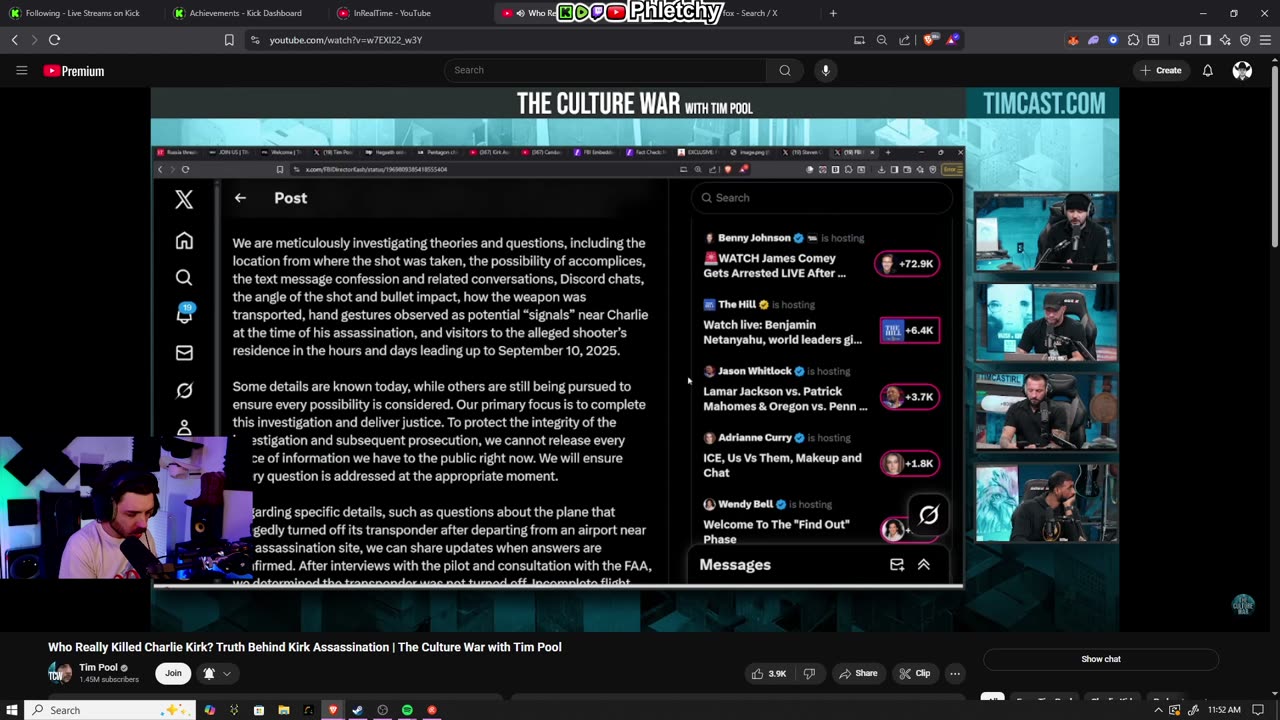Click the Create button
The height and width of the screenshot is (720, 1280).
pos(1161,70)
